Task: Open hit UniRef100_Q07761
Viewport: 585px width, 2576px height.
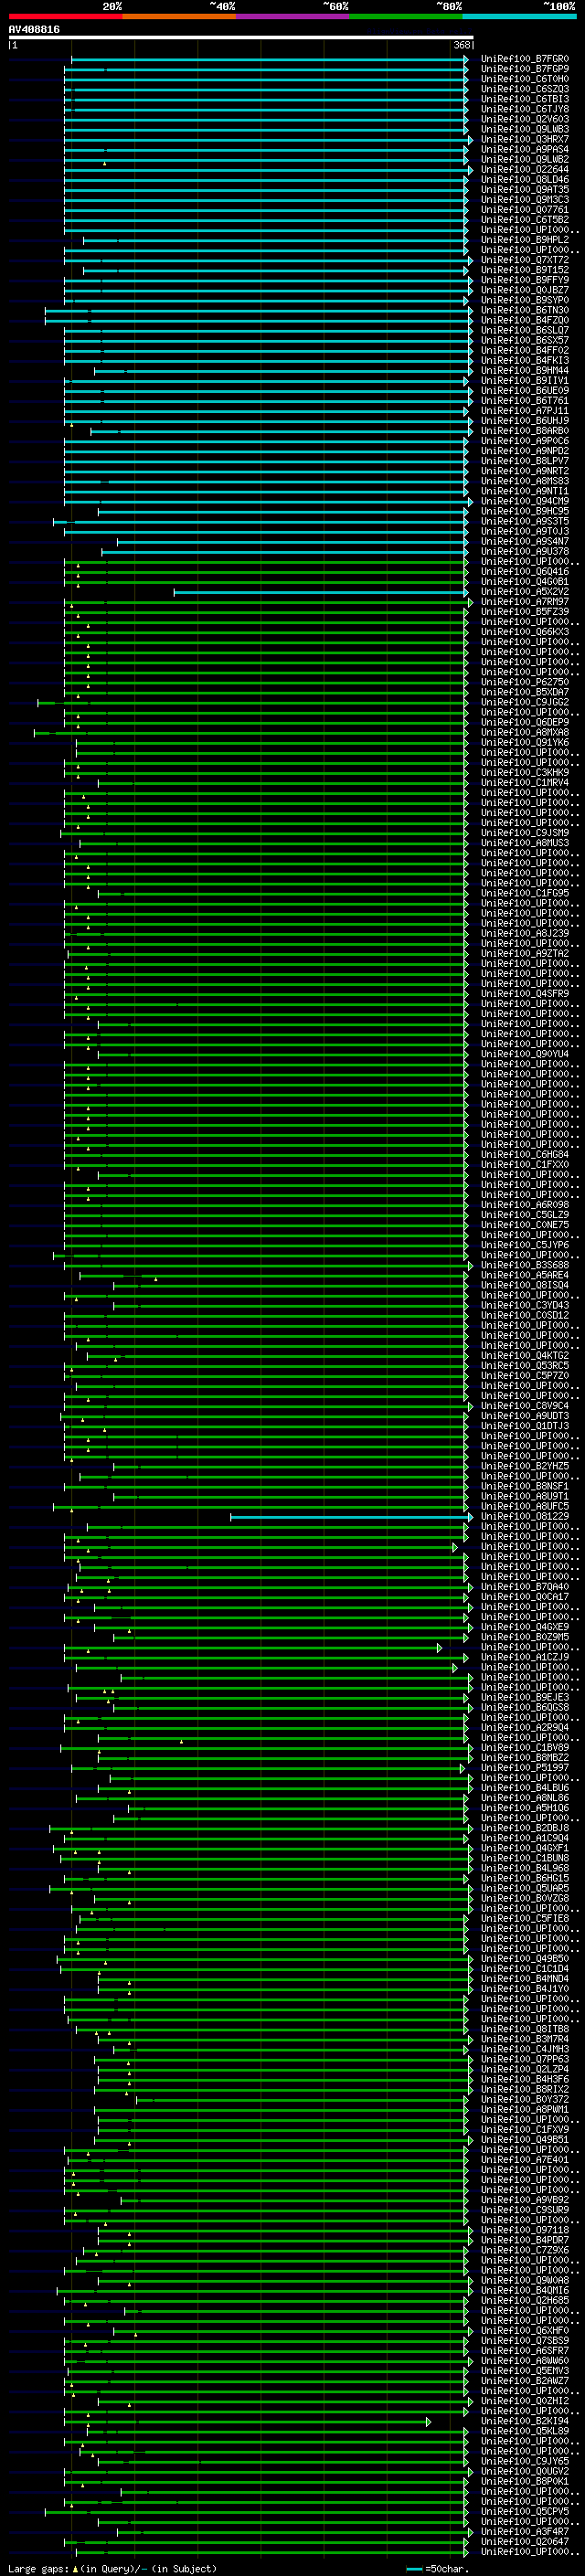Action: (525, 209)
